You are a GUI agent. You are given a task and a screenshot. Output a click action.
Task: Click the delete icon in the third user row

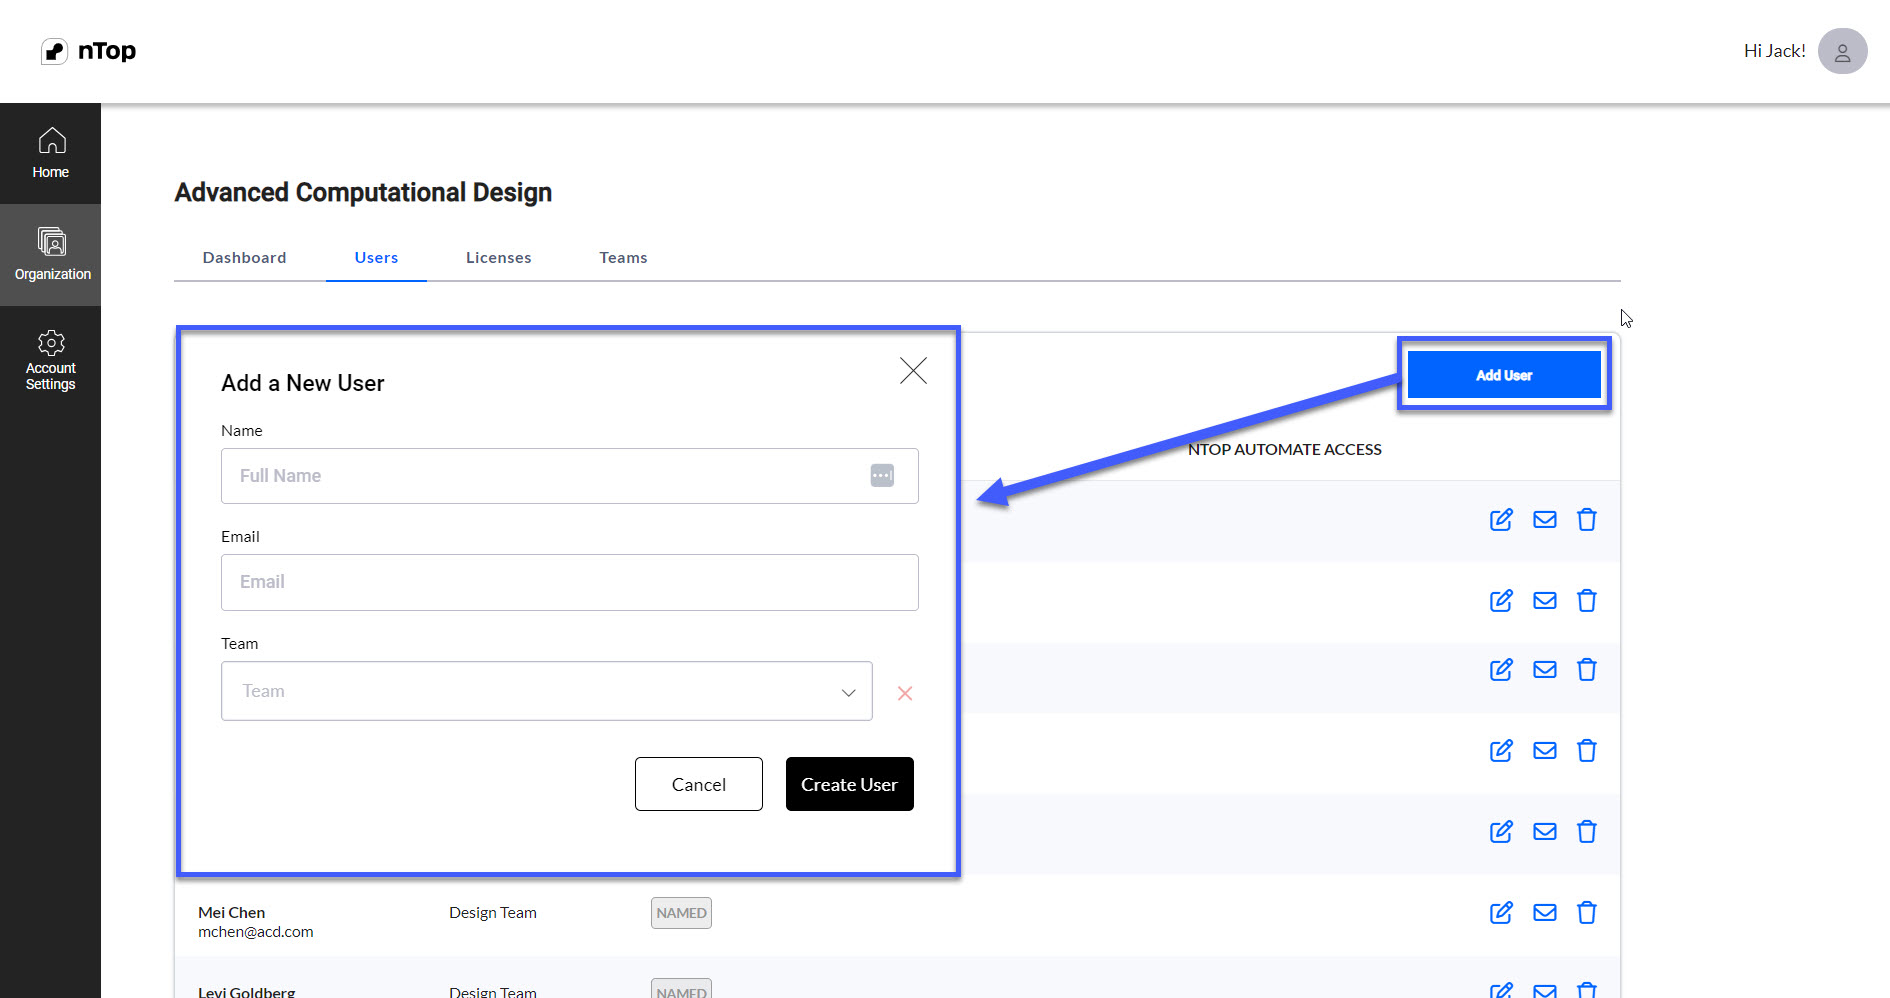(x=1587, y=669)
